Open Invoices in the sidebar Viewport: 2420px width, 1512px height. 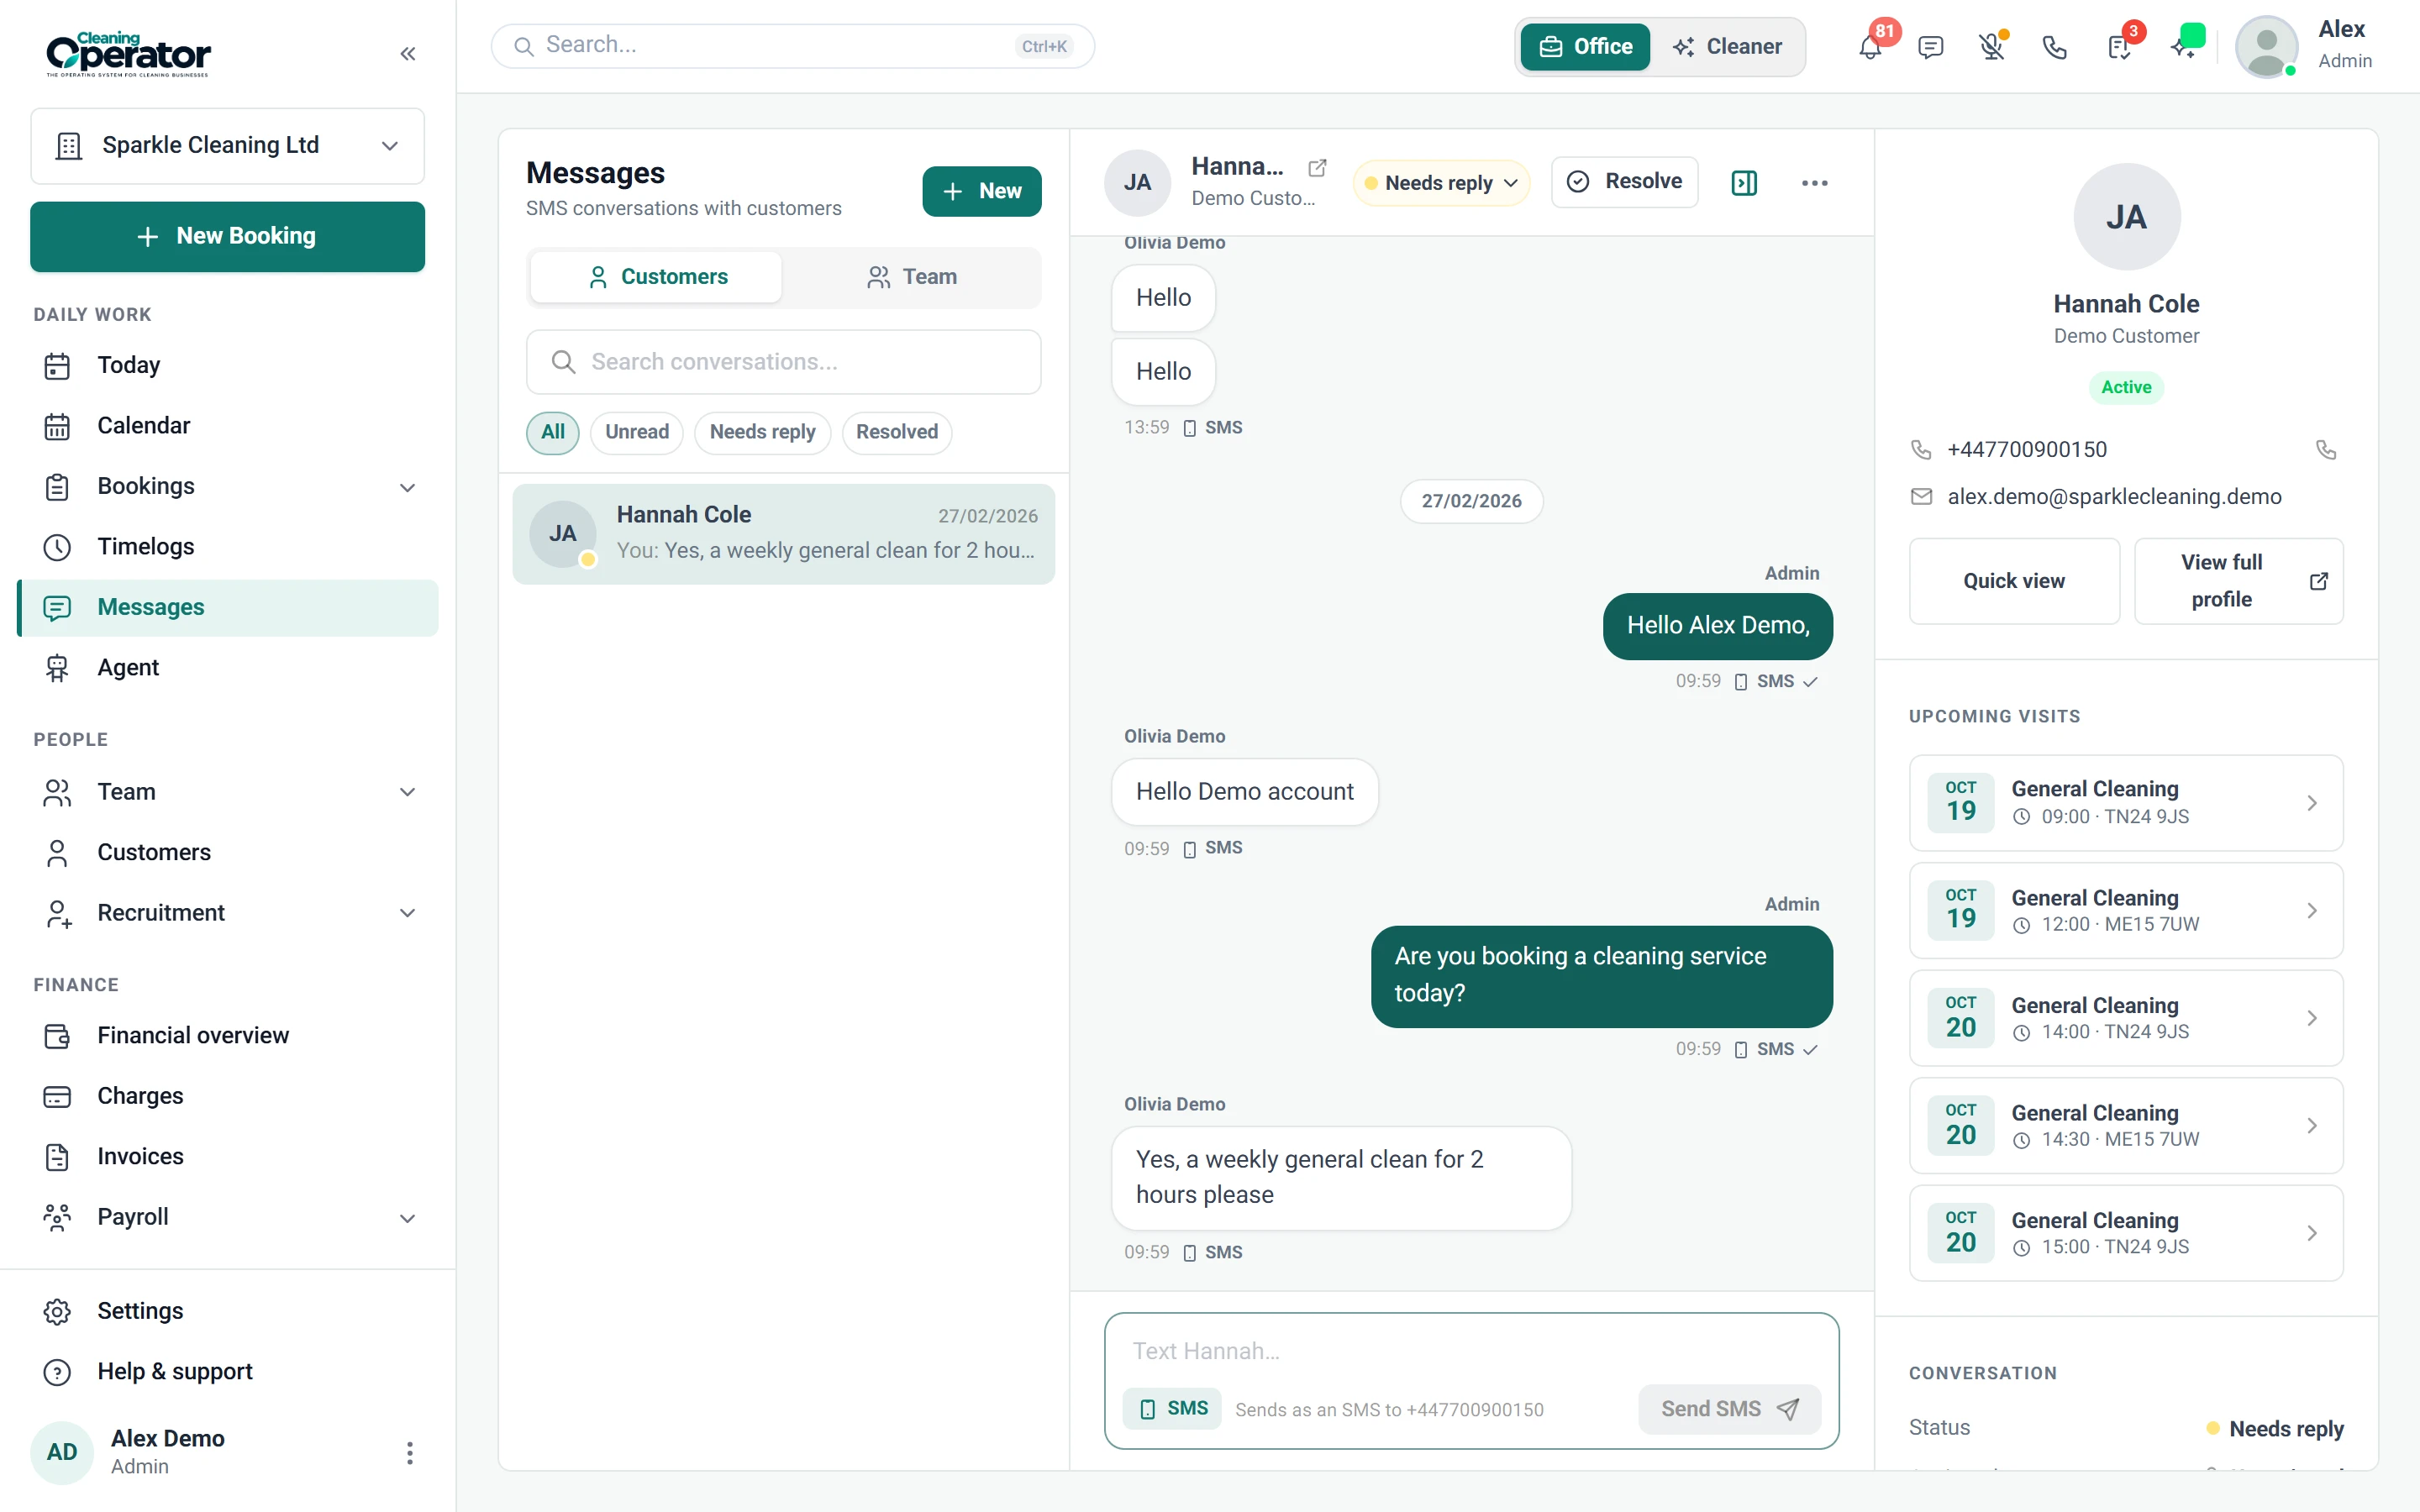tap(228, 1156)
